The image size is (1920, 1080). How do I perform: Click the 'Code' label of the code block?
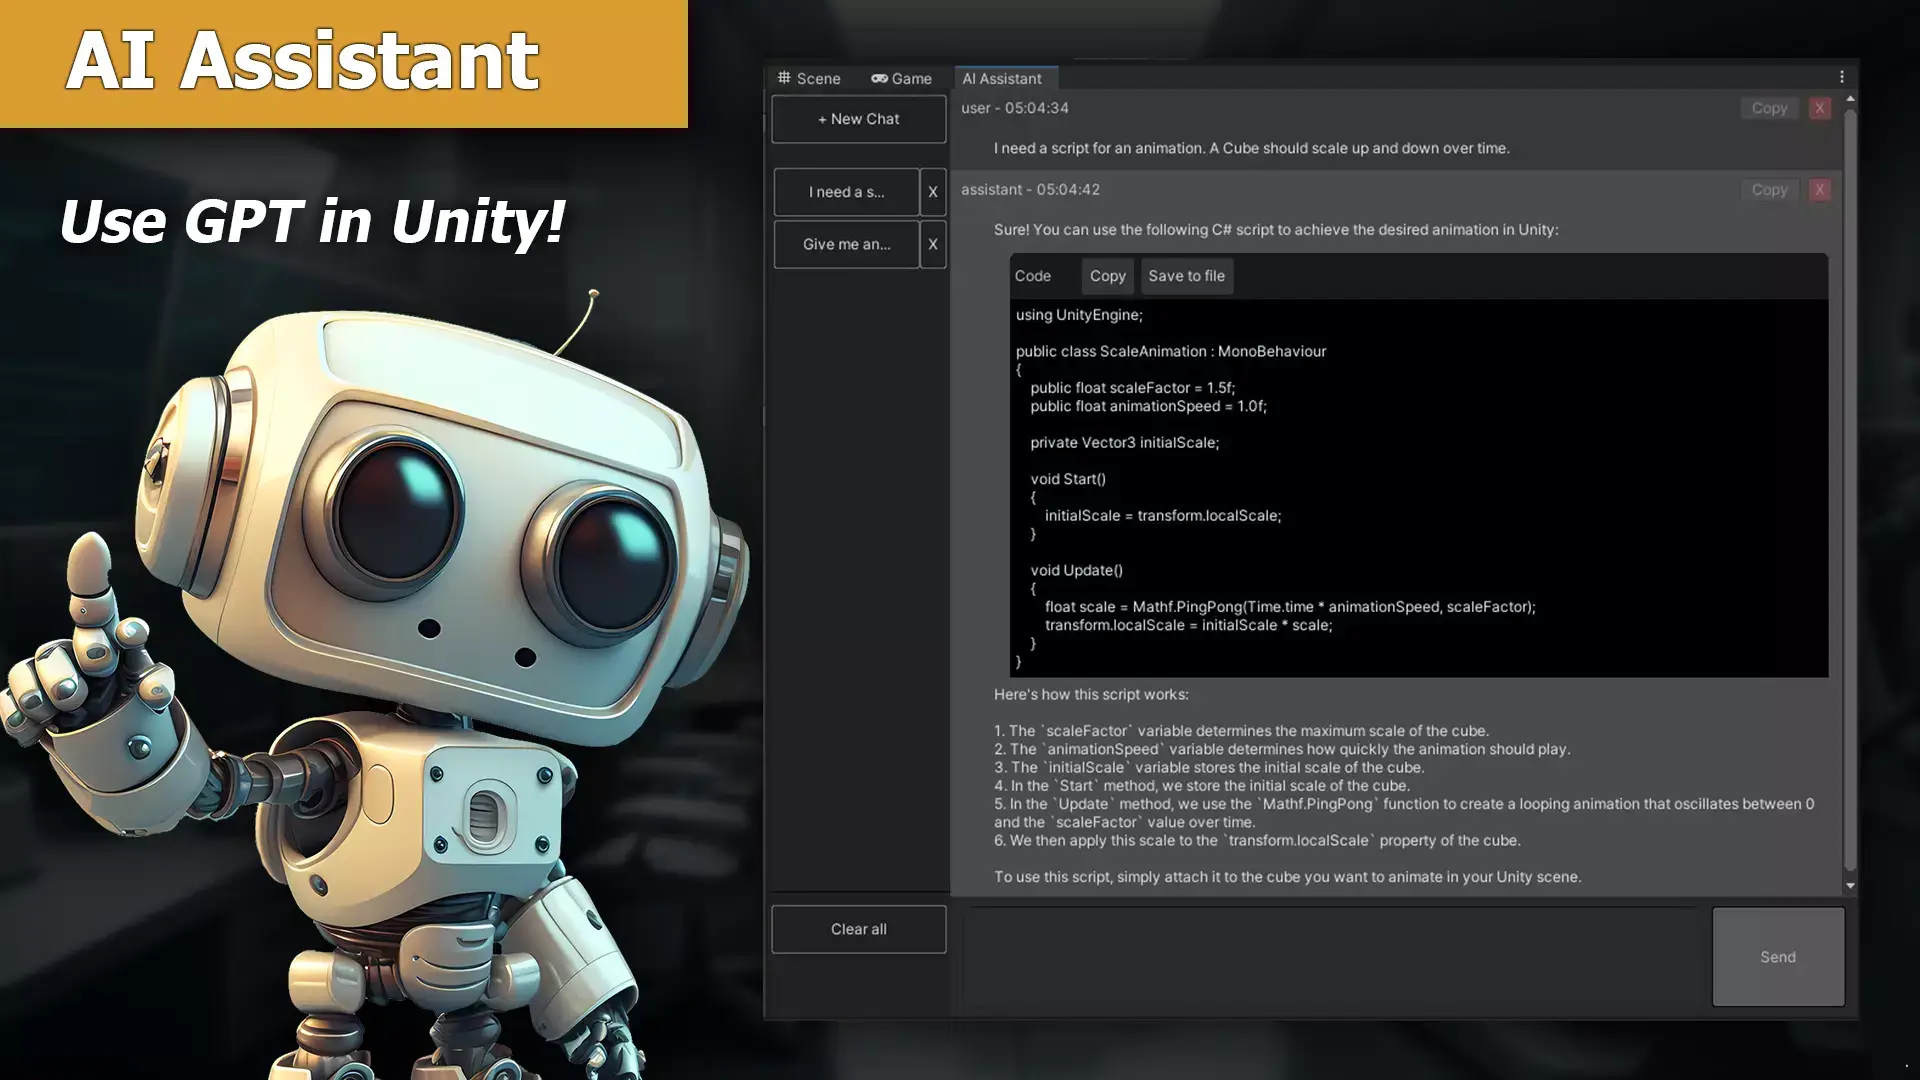[x=1033, y=276]
